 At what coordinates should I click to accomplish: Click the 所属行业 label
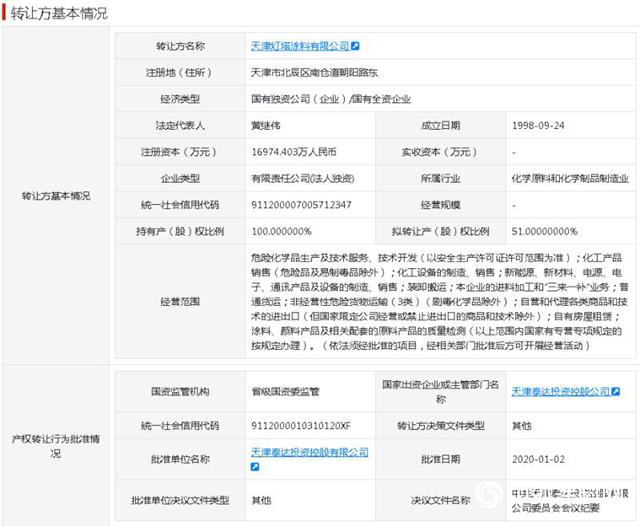(x=441, y=178)
